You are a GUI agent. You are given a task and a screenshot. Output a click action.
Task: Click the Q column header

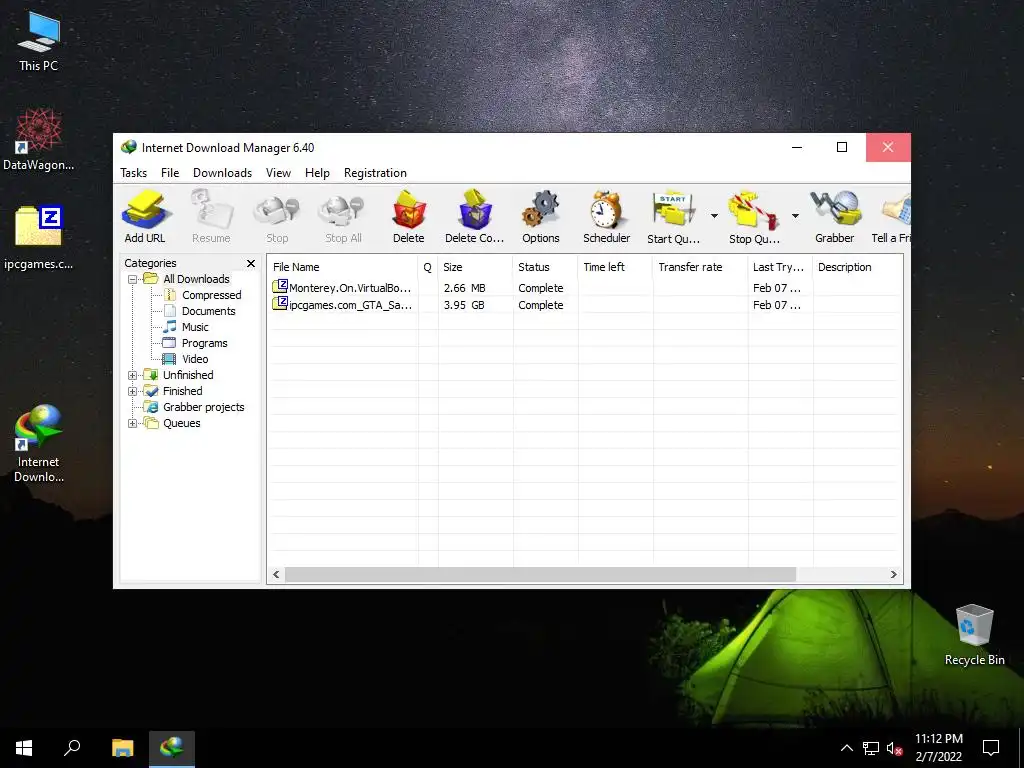(428, 267)
